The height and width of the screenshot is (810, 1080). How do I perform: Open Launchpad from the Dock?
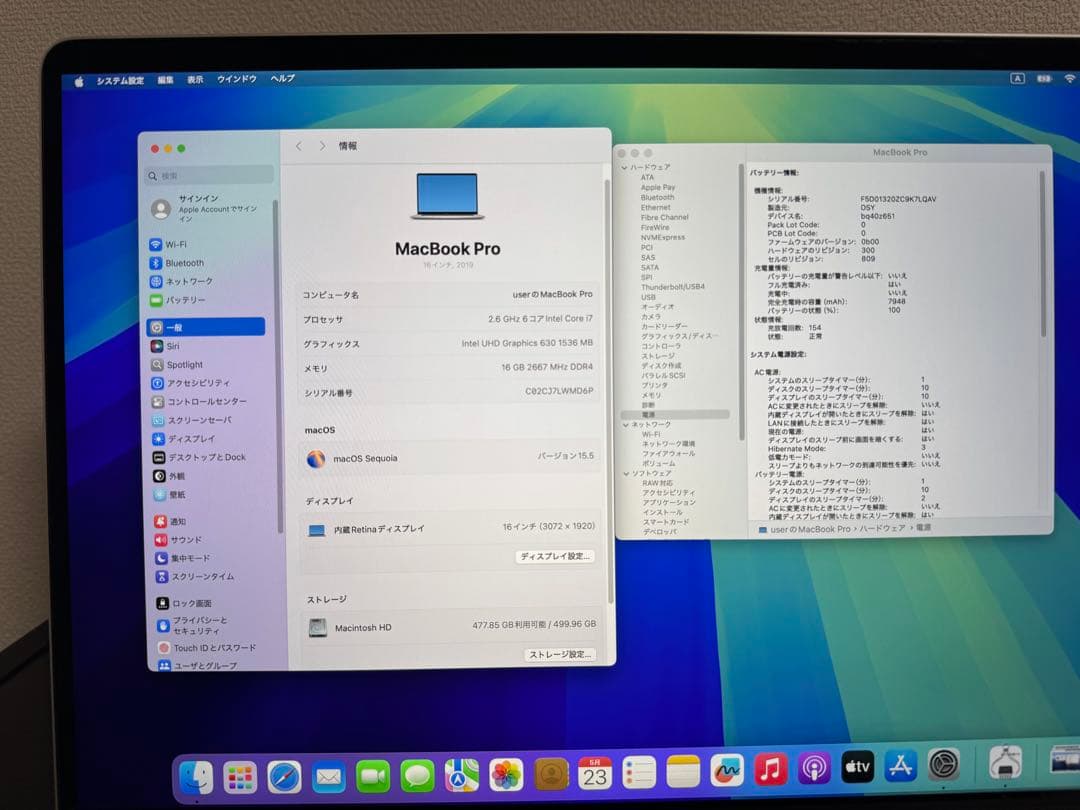pos(240,778)
